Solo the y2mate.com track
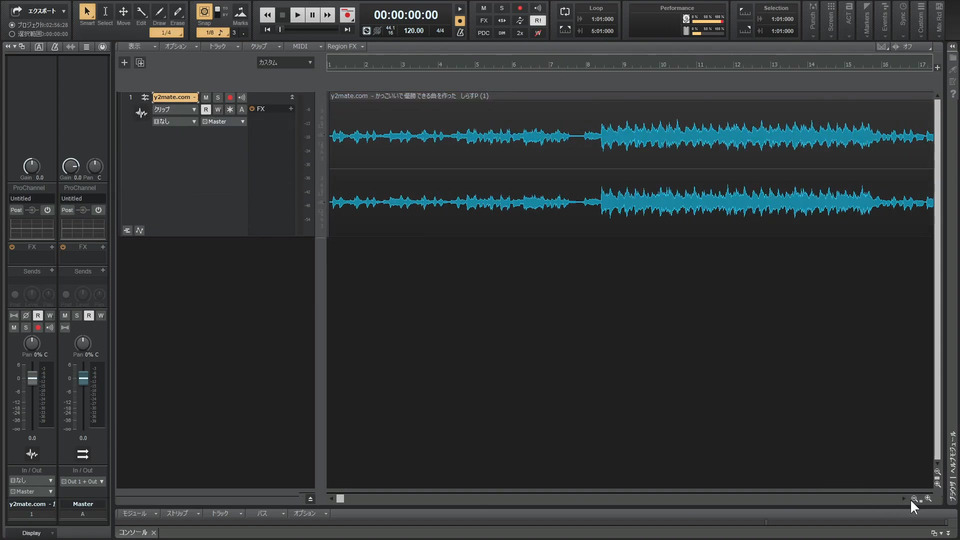Viewport: 960px width, 540px height. (x=217, y=97)
